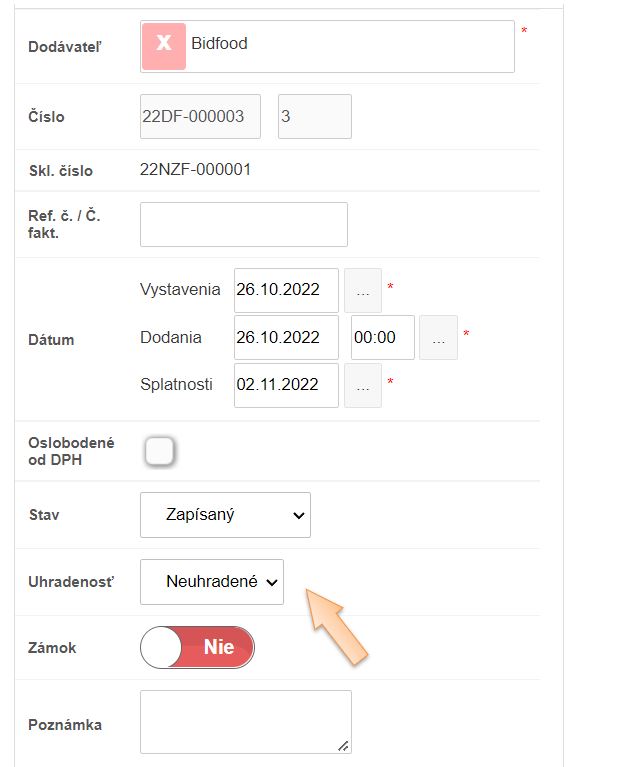Remove the Bidfood supplier with the X icon

point(164,46)
